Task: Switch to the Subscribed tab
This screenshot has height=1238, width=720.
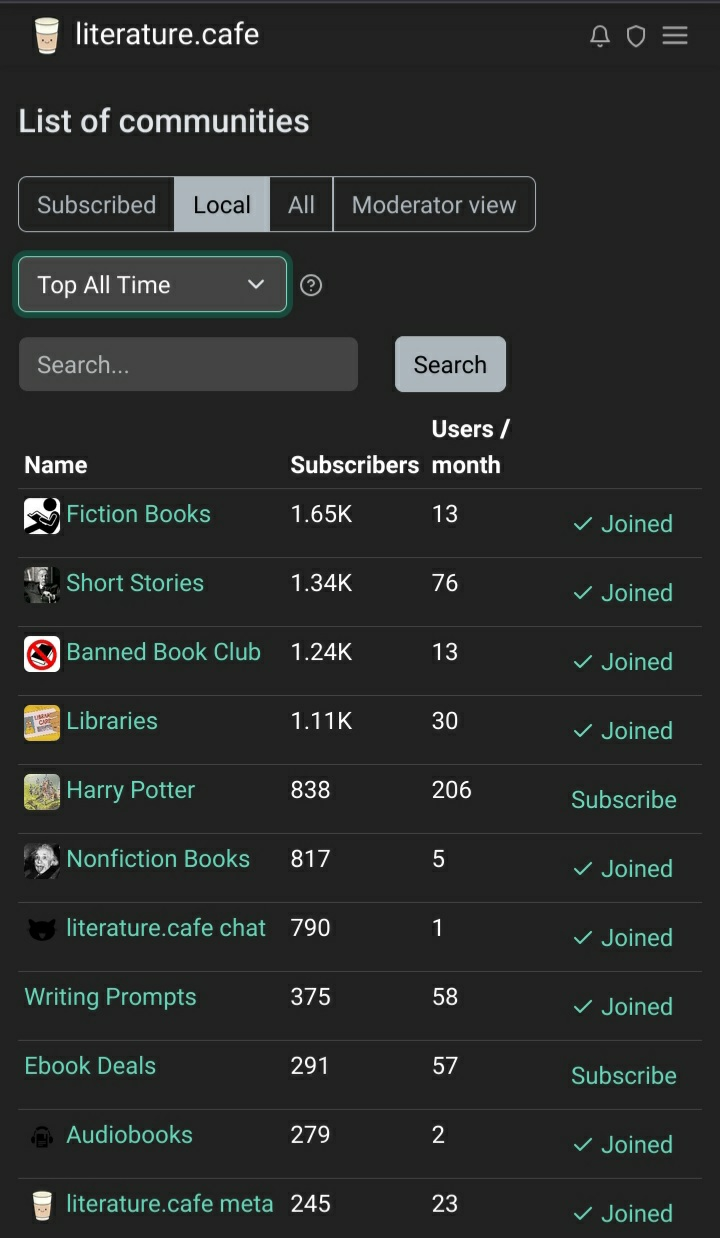Action: click(96, 205)
